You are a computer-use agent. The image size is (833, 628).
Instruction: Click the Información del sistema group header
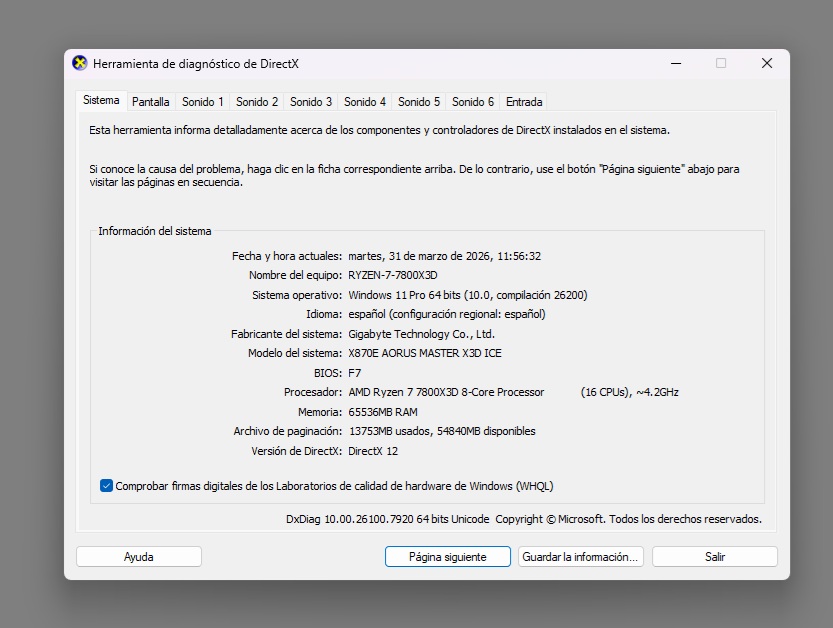pos(155,230)
